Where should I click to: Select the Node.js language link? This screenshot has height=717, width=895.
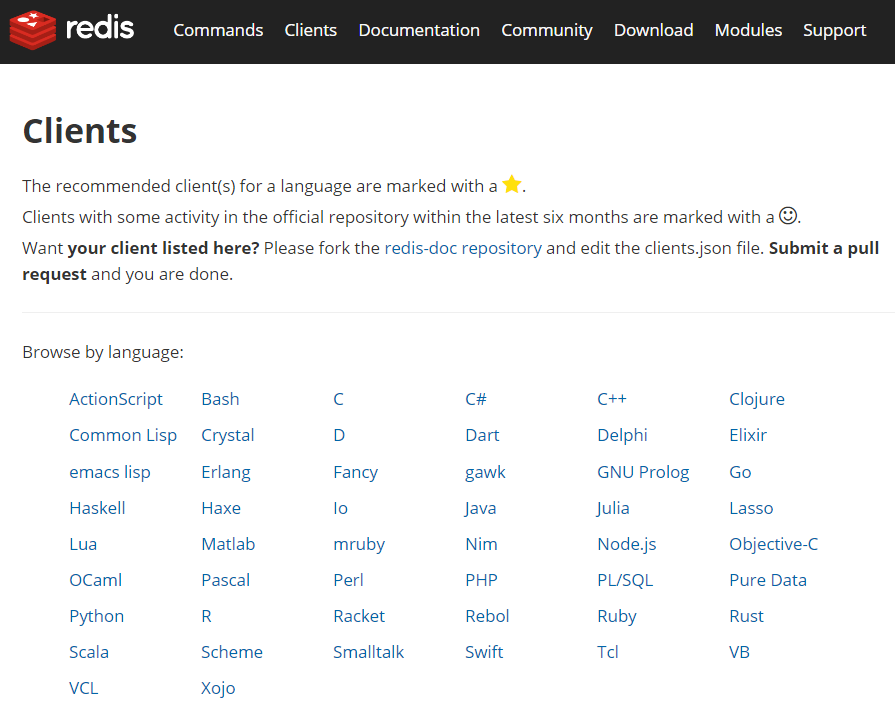[x=626, y=543]
